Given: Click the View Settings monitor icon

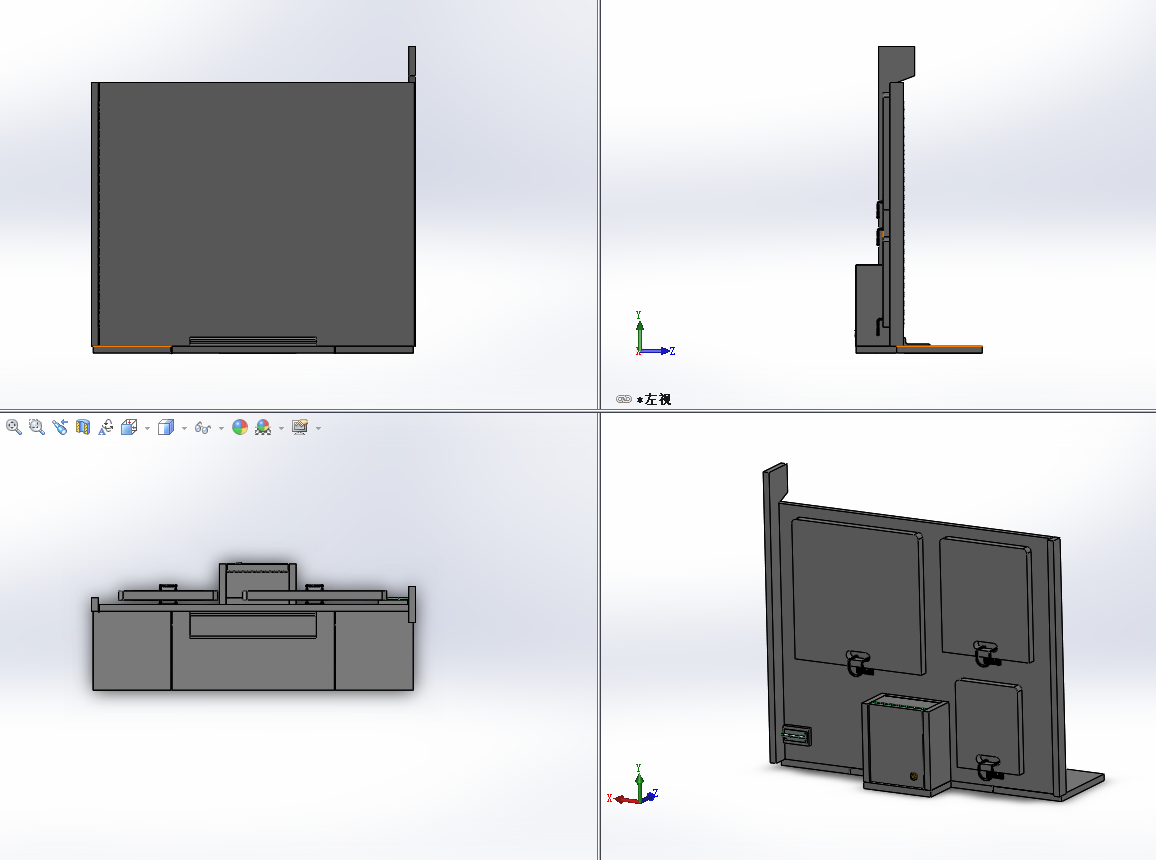Looking at the screenshot, I should pyautogui.click(x=300, y=427).
